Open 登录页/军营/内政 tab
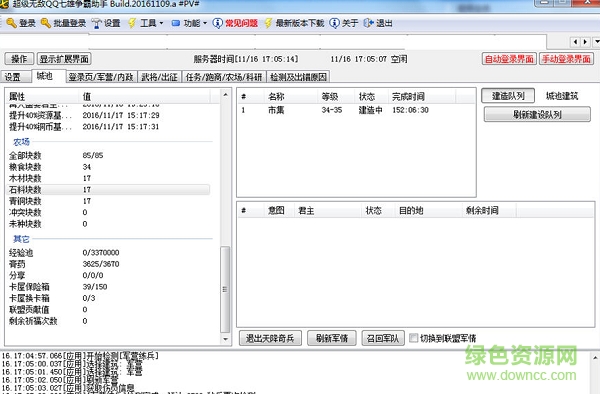 coord(101,77)
